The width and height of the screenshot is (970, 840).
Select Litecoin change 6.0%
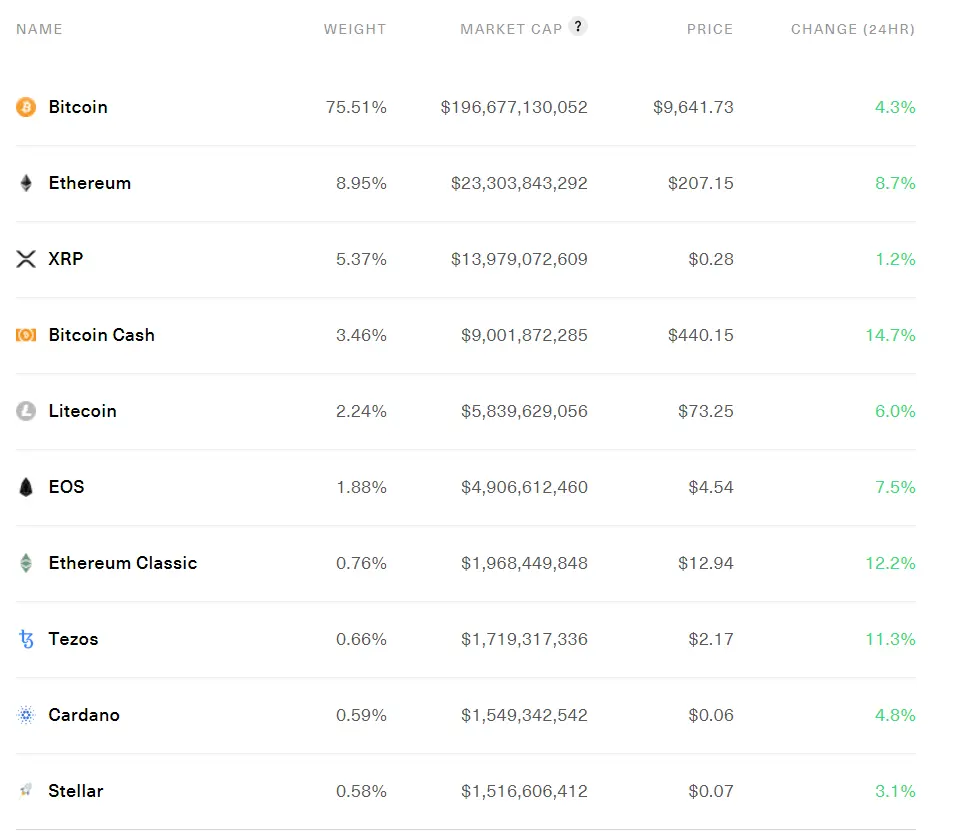(895, 411)
